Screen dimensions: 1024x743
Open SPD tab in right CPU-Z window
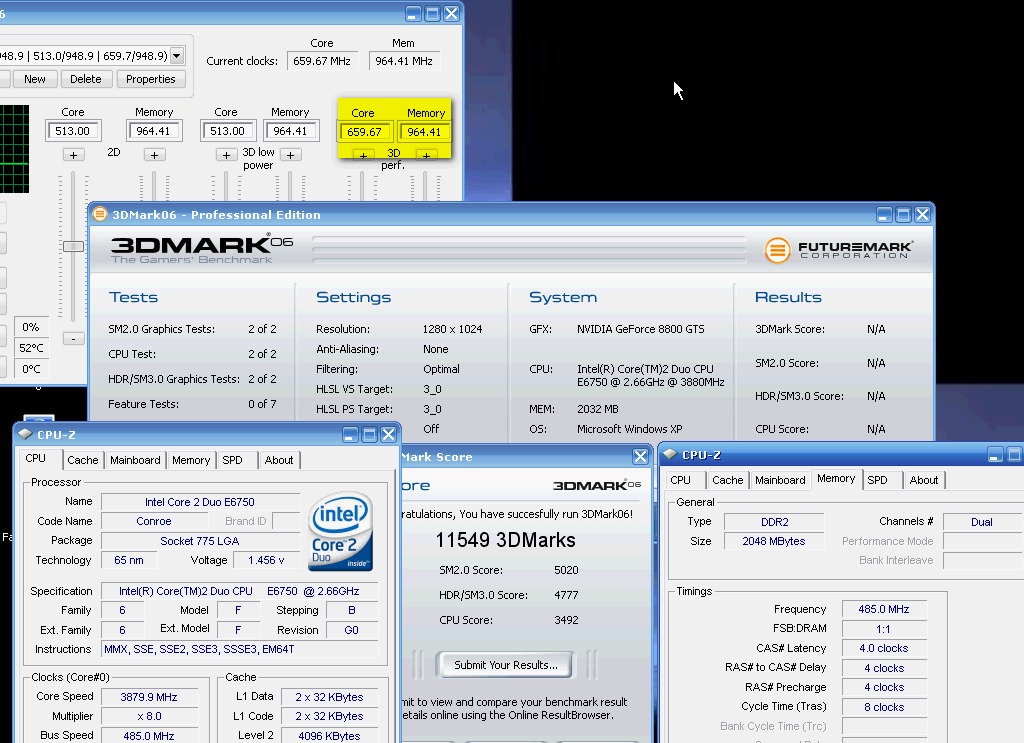click(x=877, y=480)
